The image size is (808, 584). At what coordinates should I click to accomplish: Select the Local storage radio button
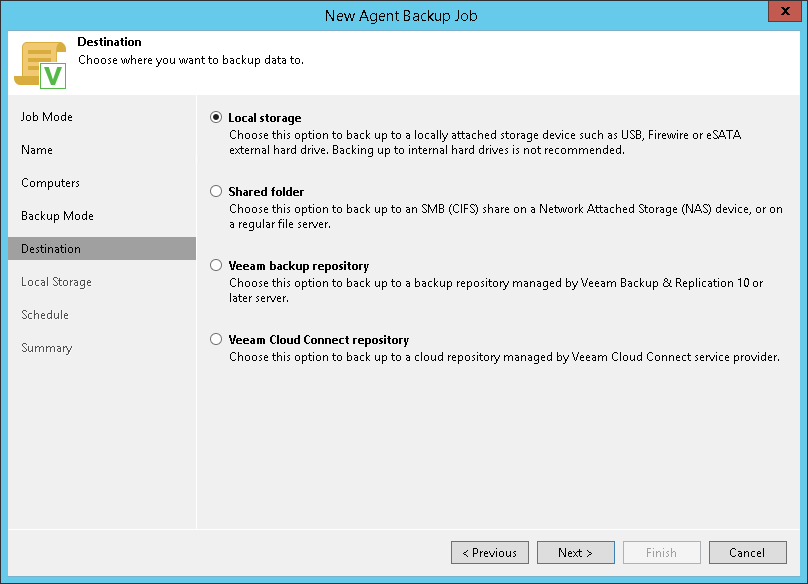click(216, 118)
